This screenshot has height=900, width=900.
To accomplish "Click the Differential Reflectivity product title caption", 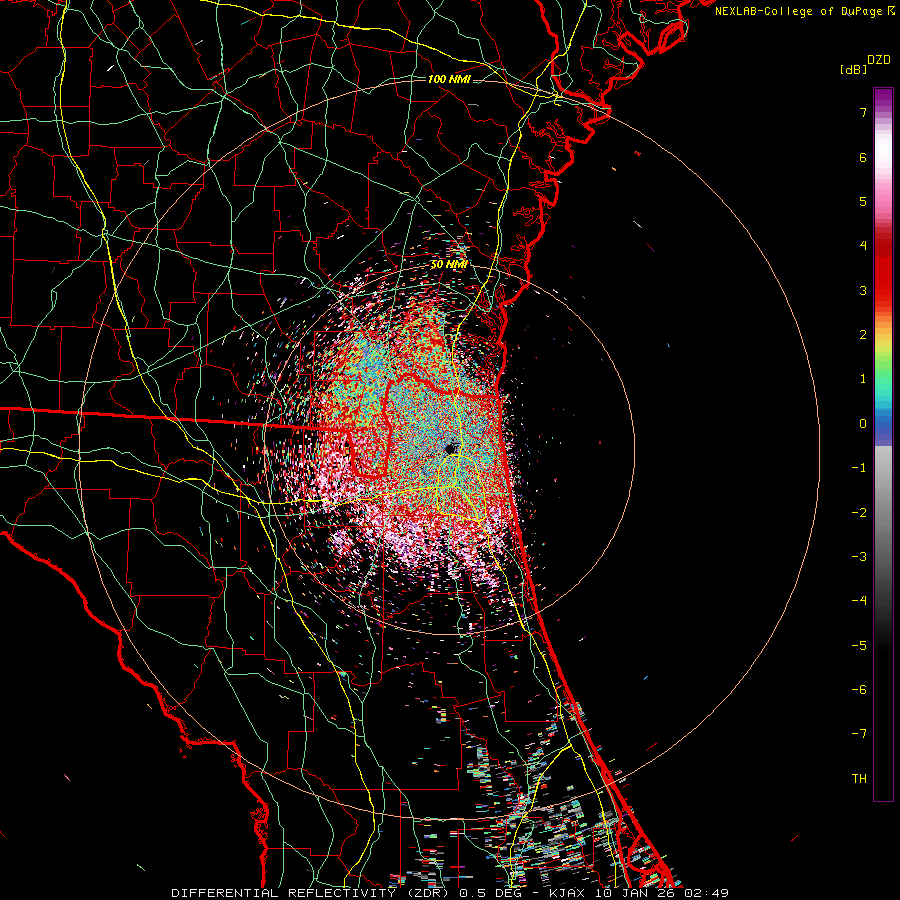I will click(450, 893).
